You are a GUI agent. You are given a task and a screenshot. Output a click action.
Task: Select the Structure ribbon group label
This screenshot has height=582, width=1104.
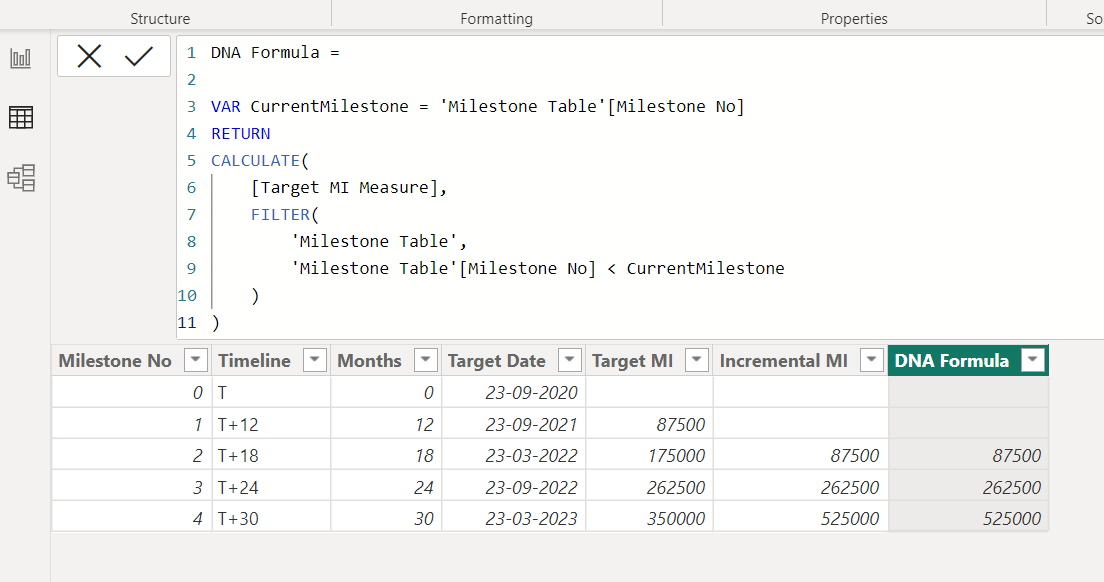click(x=160, y=19)
